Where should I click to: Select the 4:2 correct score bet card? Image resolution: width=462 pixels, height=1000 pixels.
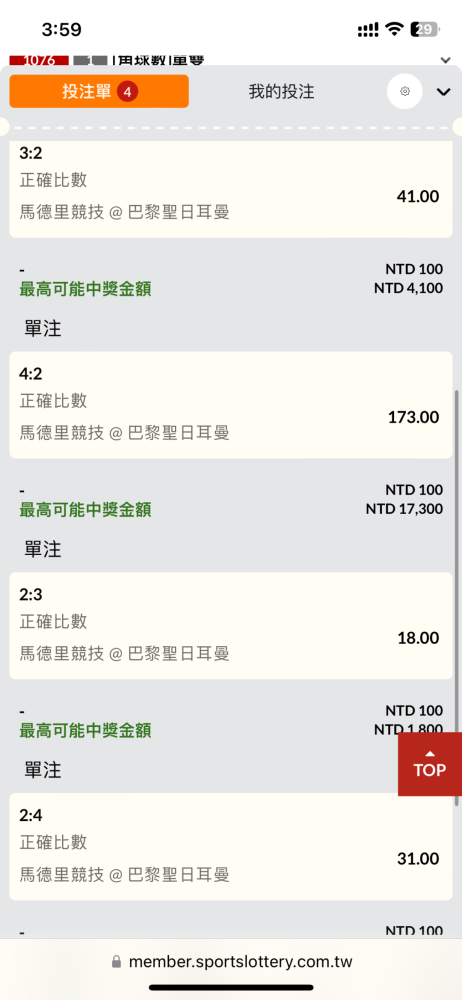[231, 405]
